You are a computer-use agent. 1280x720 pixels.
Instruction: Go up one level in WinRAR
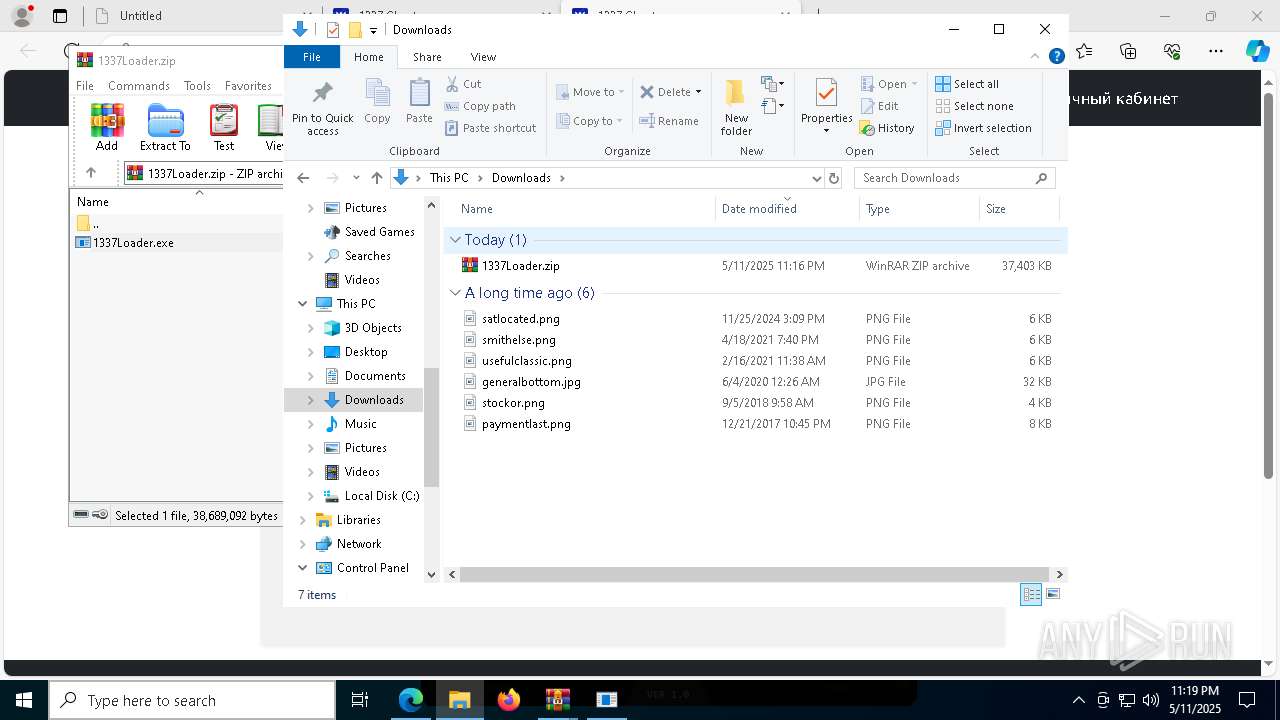point(91,172)
